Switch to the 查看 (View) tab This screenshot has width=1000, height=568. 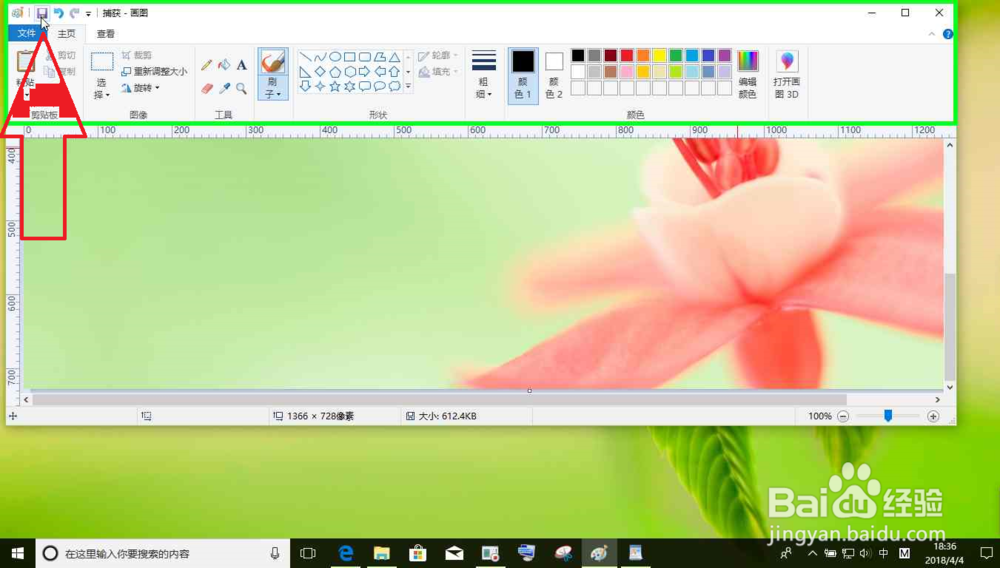click(x=106, y=34)
